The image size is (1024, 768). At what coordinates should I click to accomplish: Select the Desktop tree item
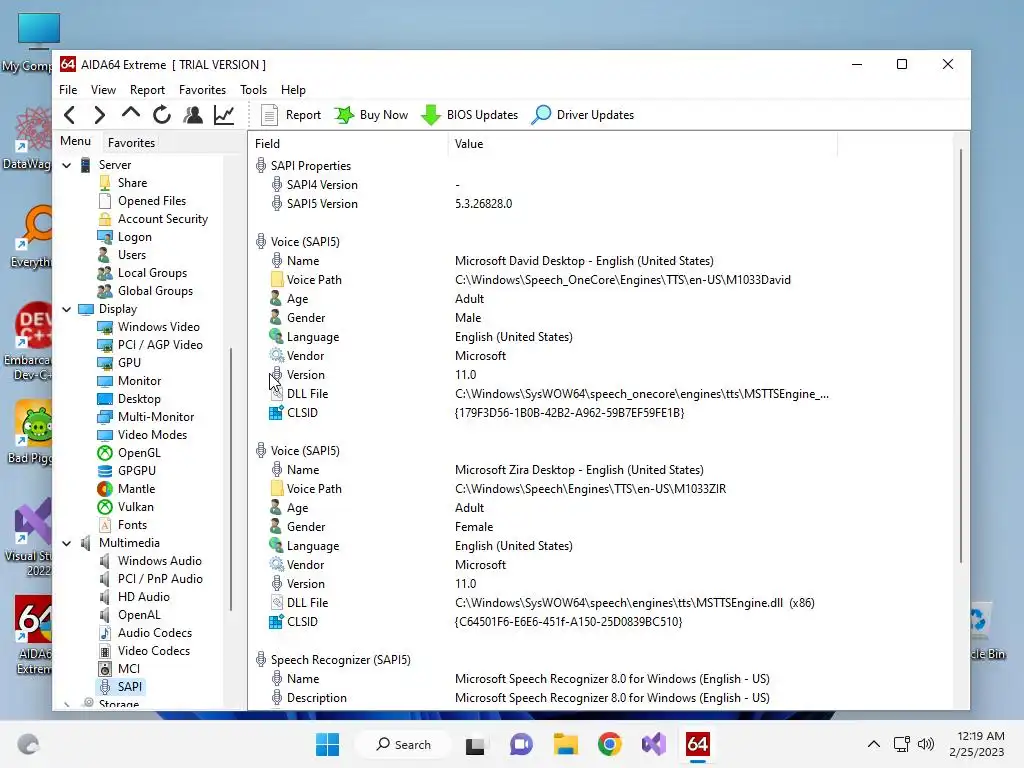[x=139, y=398]
